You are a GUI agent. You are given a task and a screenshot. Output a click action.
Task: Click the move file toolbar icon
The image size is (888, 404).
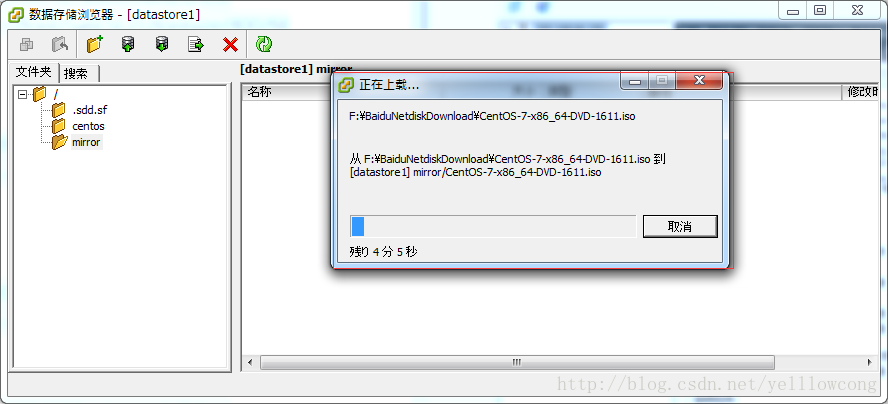[x=196, y=44]
